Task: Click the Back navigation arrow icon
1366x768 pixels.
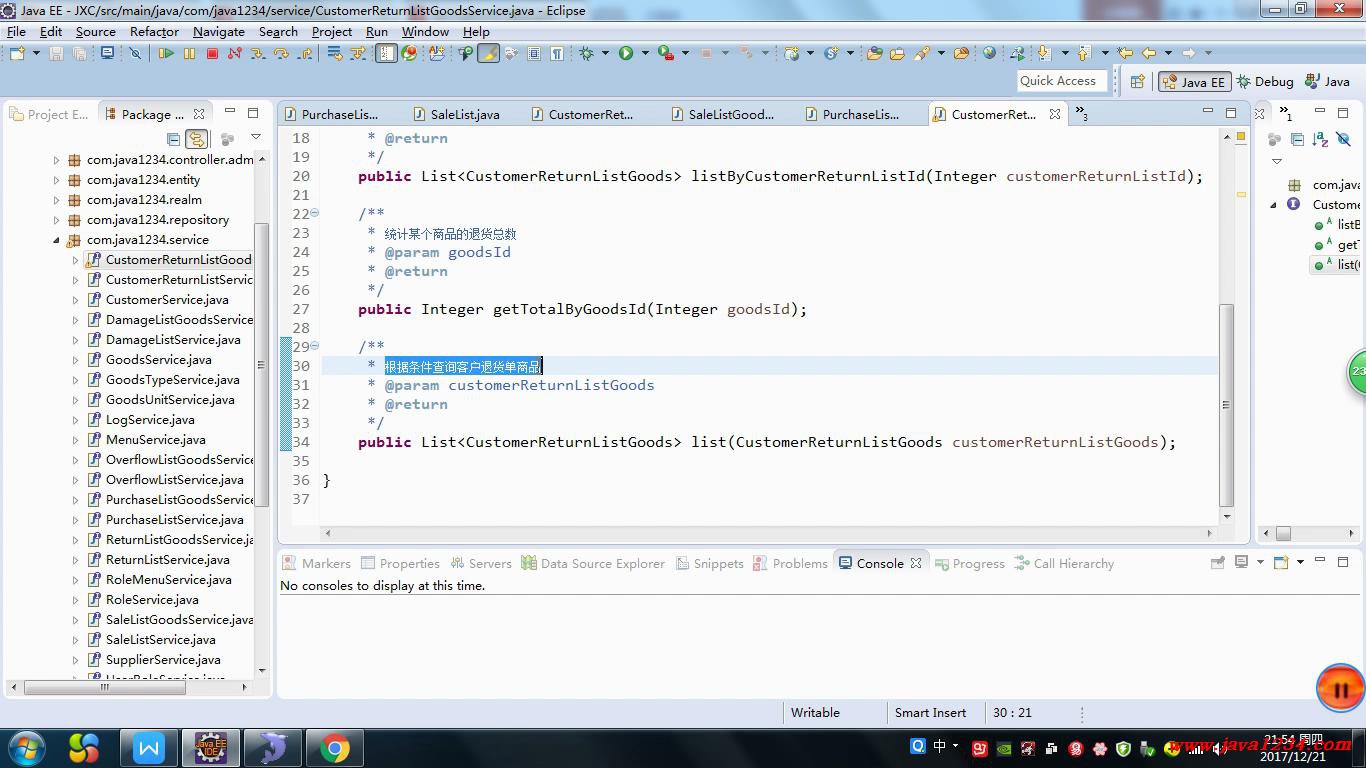Action: pos(1148,53)
